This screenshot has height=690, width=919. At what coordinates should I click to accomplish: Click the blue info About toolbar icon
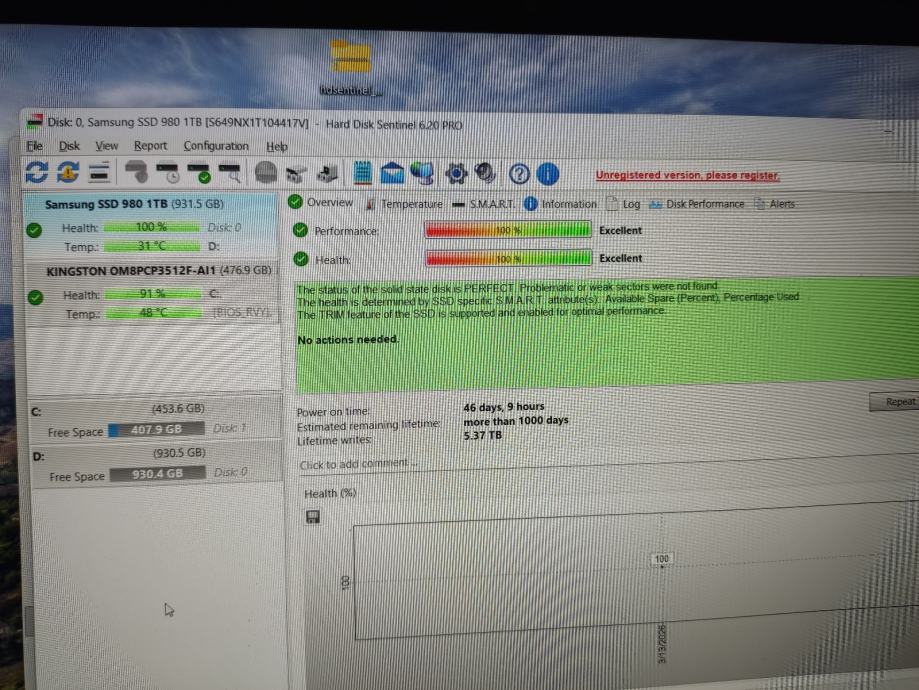point(548,174)
